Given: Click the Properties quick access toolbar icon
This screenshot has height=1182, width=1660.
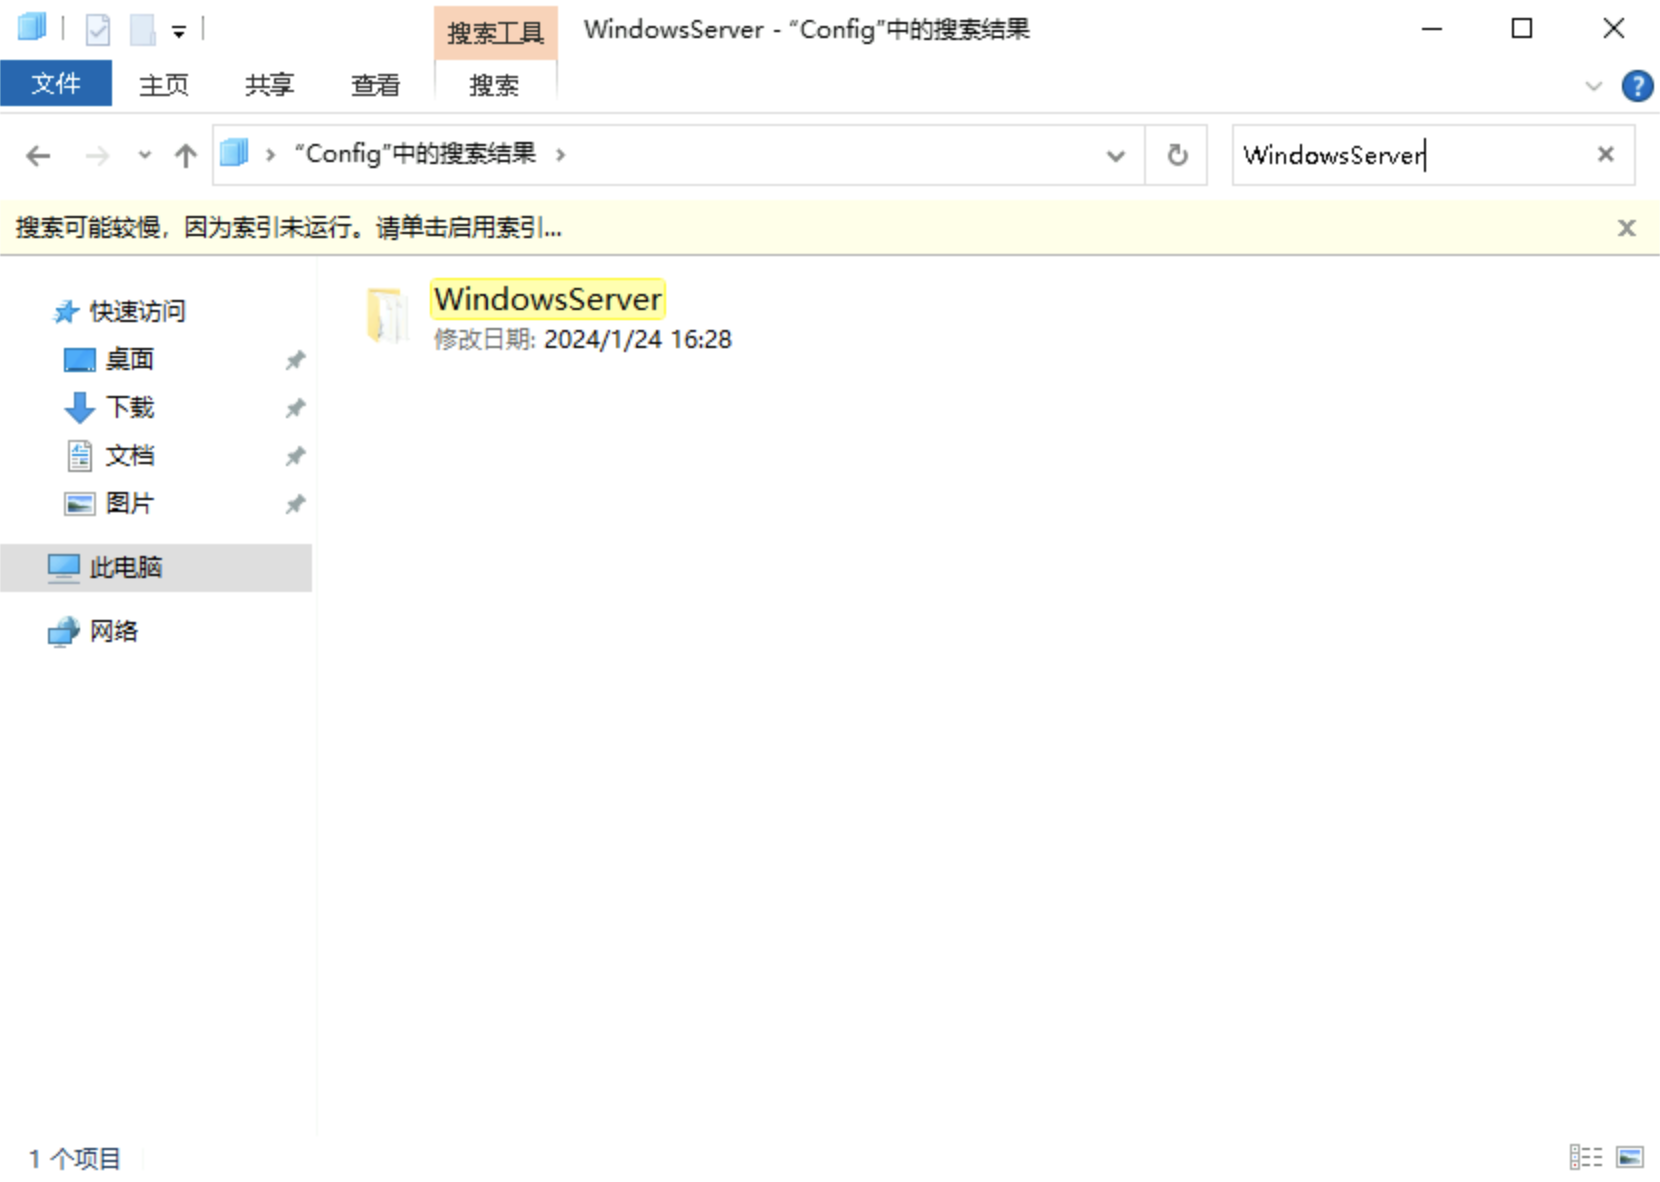Looking at the screenshot, I should (98, 30).
